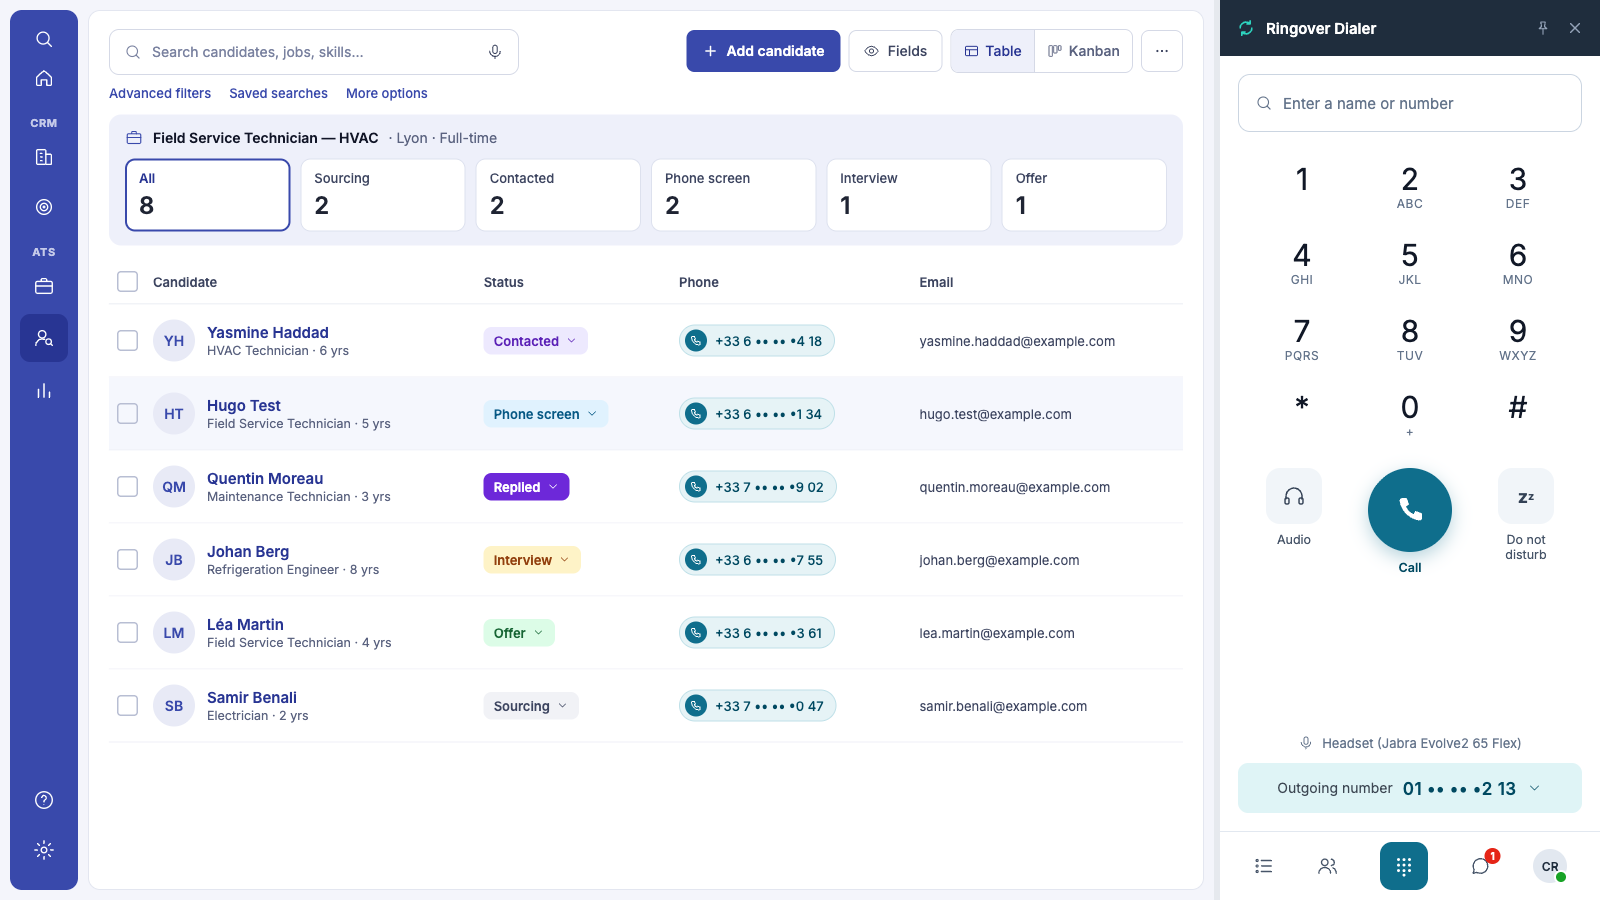Filter by Phone screen stage
The height and width of the screenshot is (900, 1600).
tap(733, 195)
